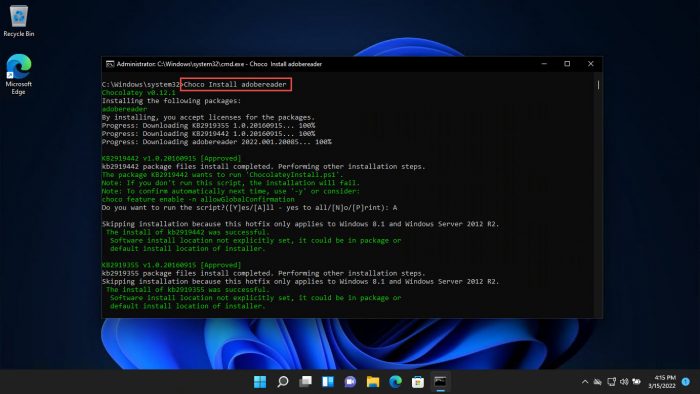Image resolution: width=700 pixels, height=394 pixels.
Task: Minimize the Command Prompt window
Action: (544, 64)
